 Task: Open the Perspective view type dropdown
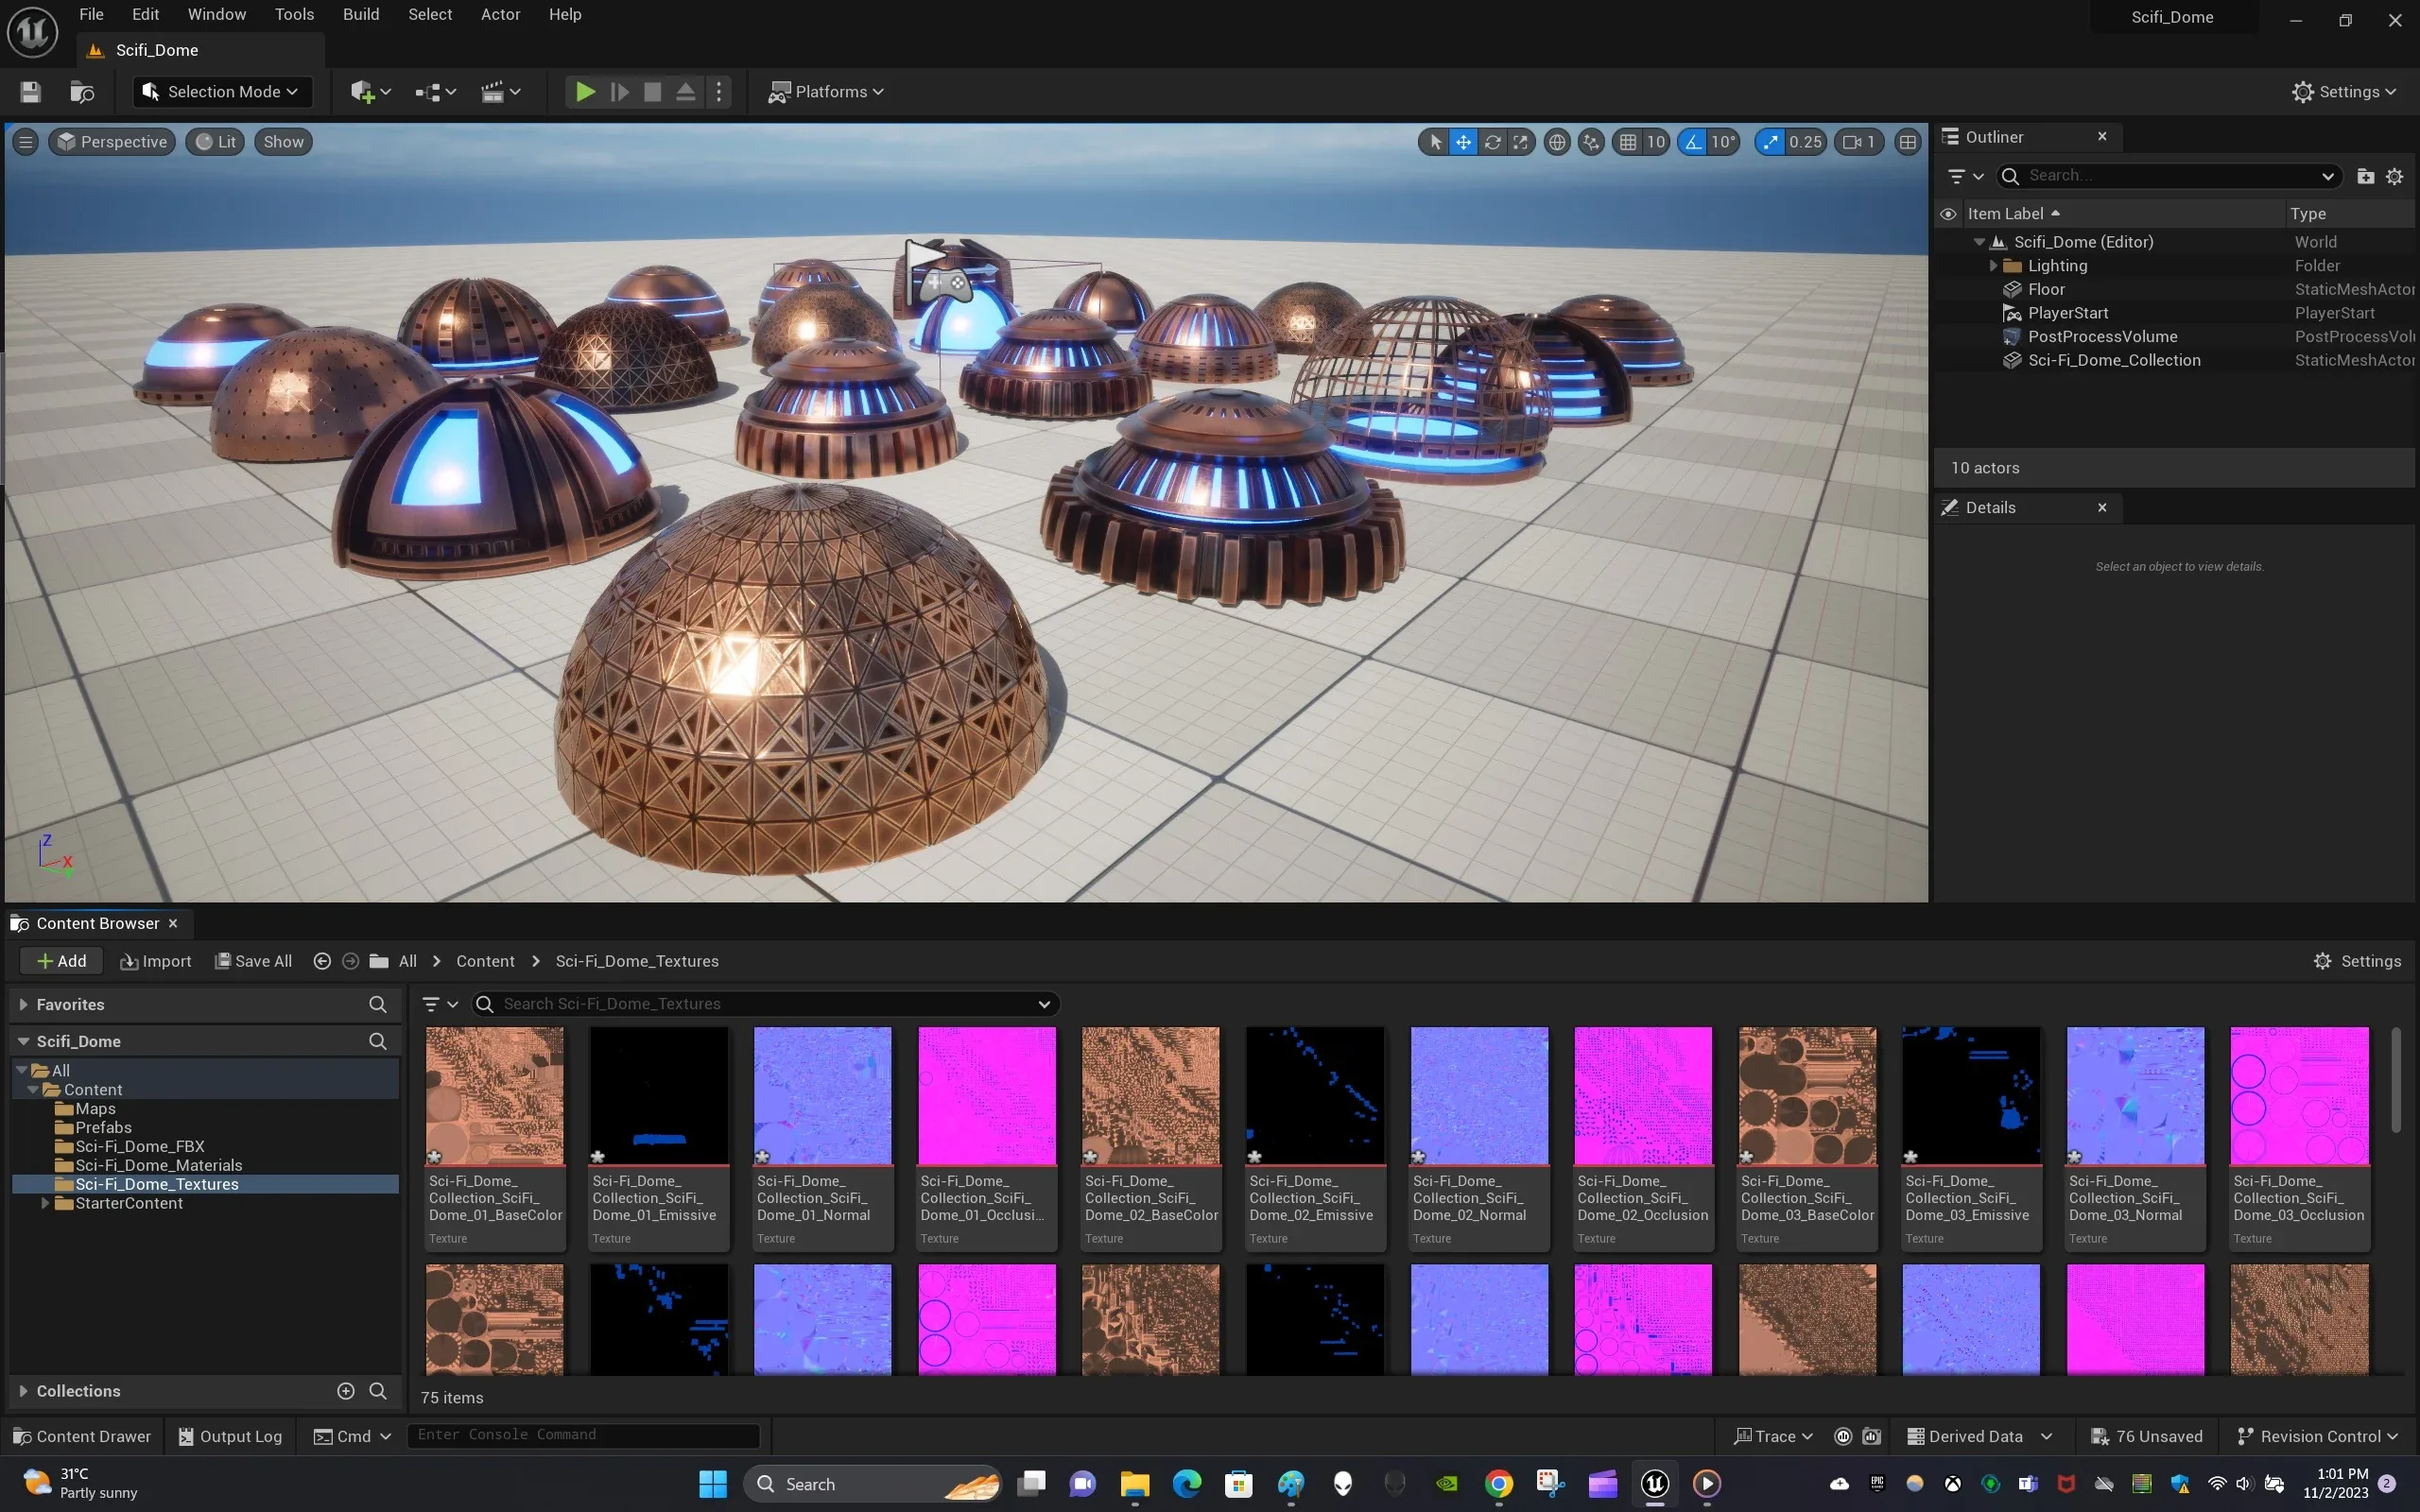(x=112, y=142)
